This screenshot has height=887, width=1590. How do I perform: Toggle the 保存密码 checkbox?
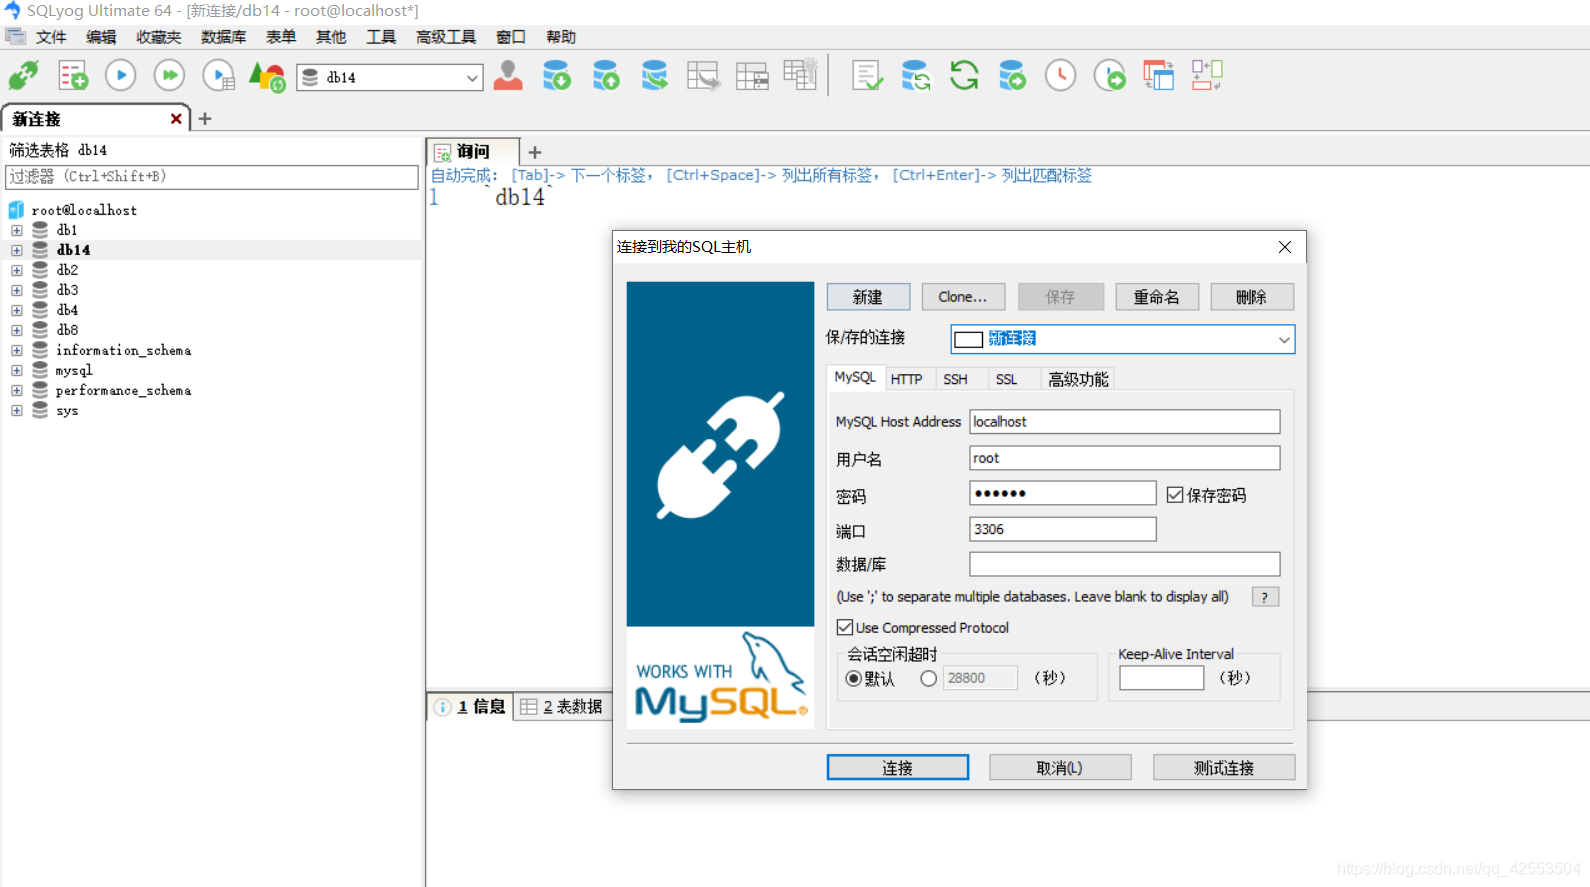[1175, 495]
